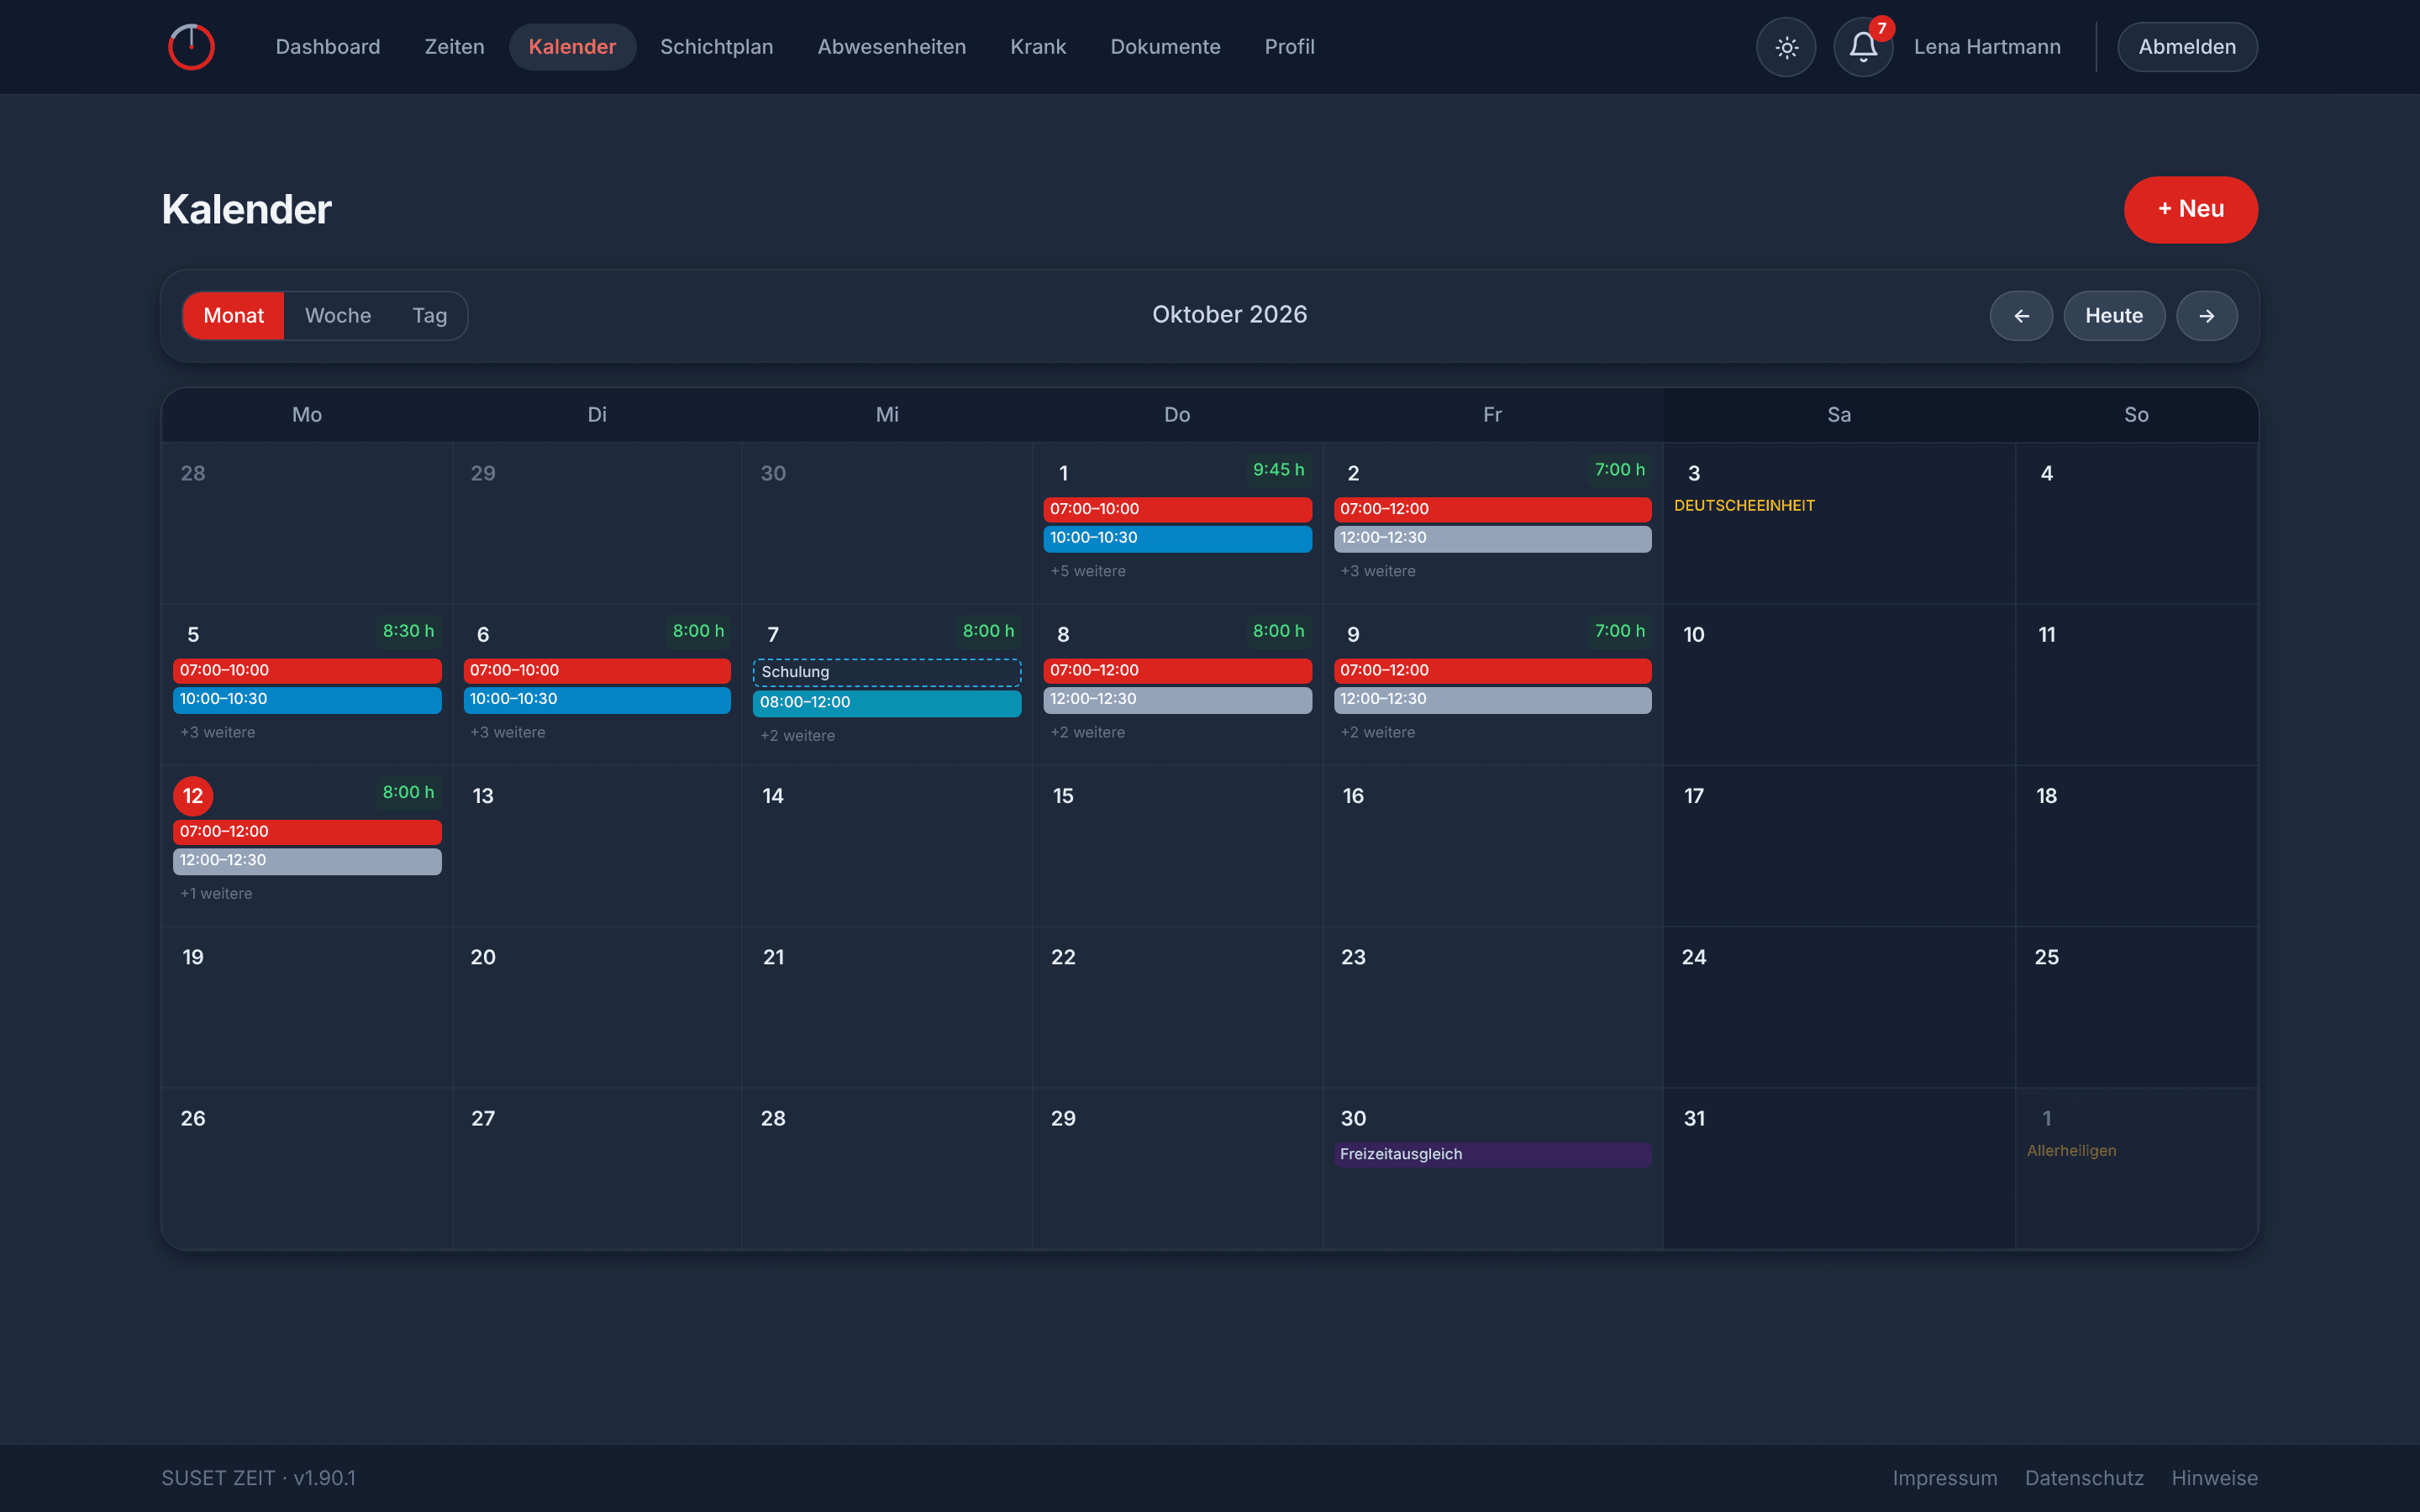Open the Hinweise footer link
The image size is (2420, 1512).
2215,1478
